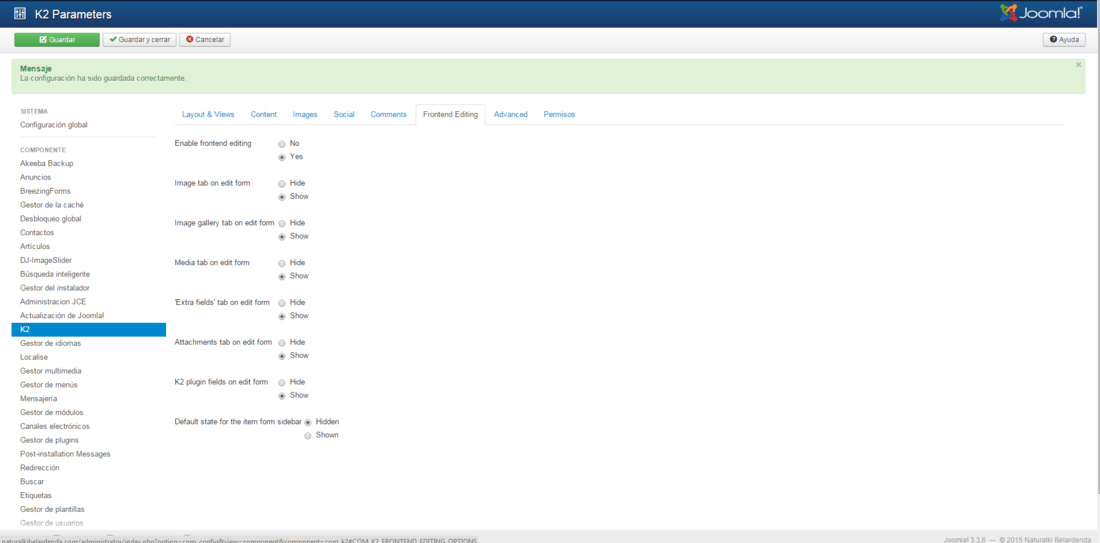Switch to the Images tab

pos(305,114)
